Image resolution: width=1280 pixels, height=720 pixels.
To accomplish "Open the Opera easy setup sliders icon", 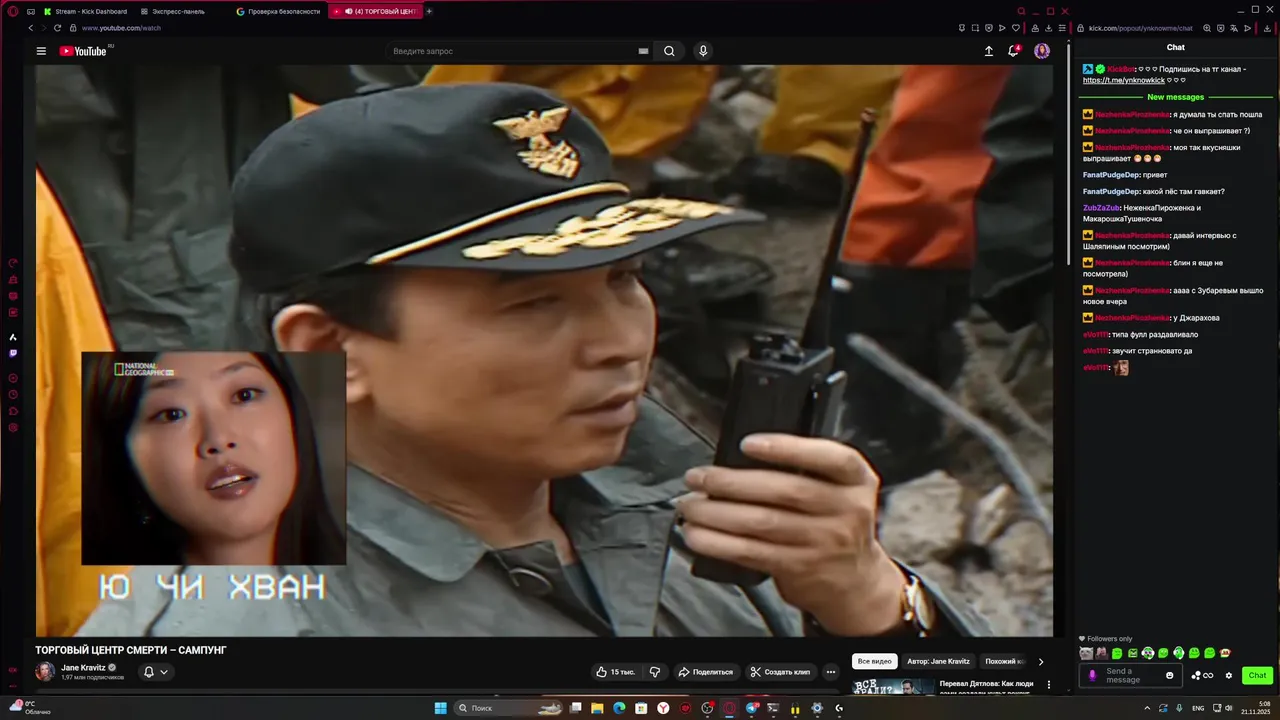I will click(1062, 28).
